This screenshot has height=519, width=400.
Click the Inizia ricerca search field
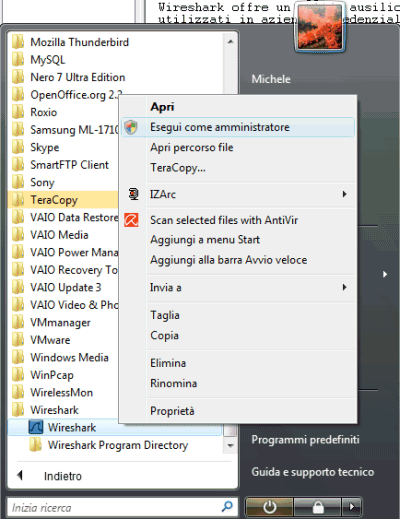(113, 507)
